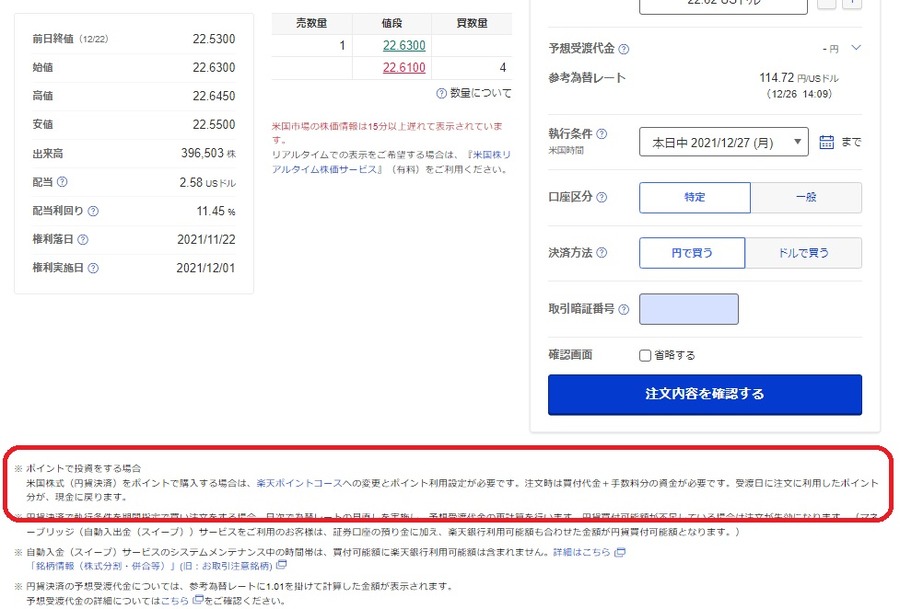Select 一般 account type
This screenshot has height=609, width=900.
[806, 197]
